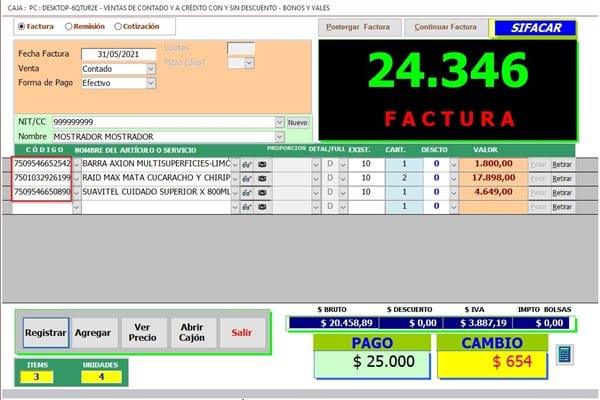Open the Venta Contado dropdown
The height and width of the screenshot is (400, 600).
pyautogui.click(x=151, y=69)
